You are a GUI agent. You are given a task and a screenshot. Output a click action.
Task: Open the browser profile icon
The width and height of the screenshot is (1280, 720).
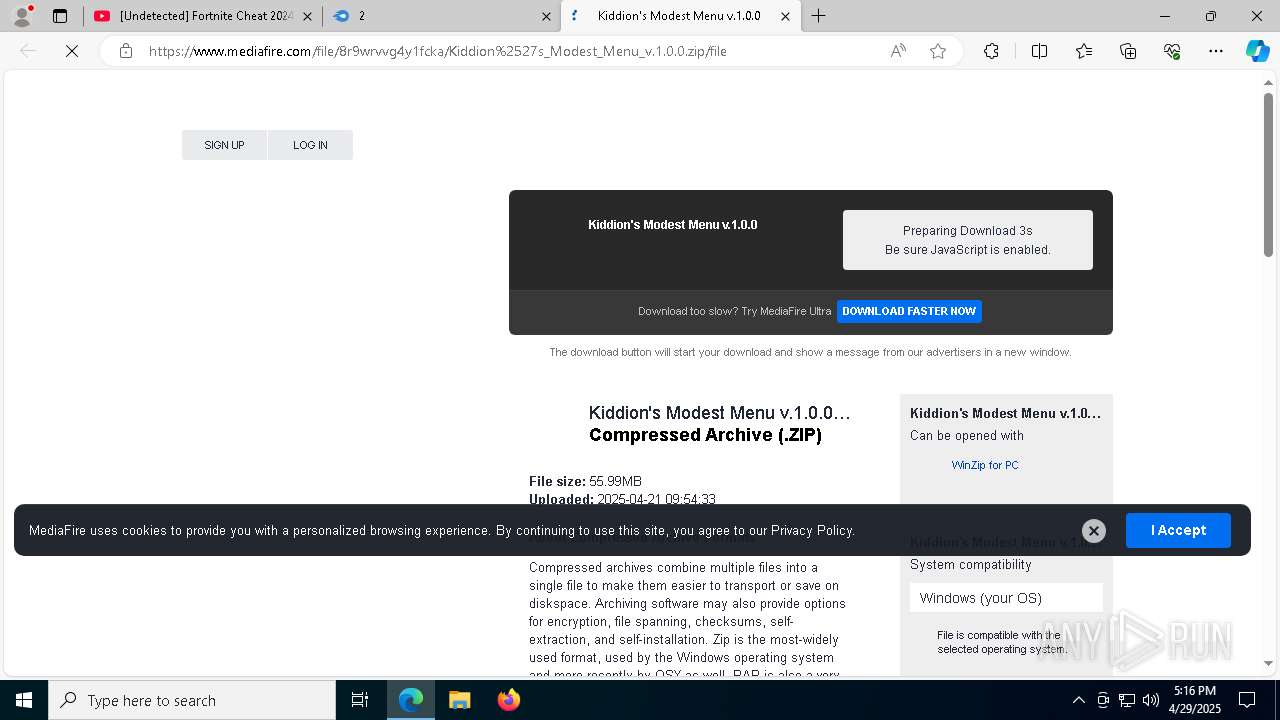(x=22, y=16)
